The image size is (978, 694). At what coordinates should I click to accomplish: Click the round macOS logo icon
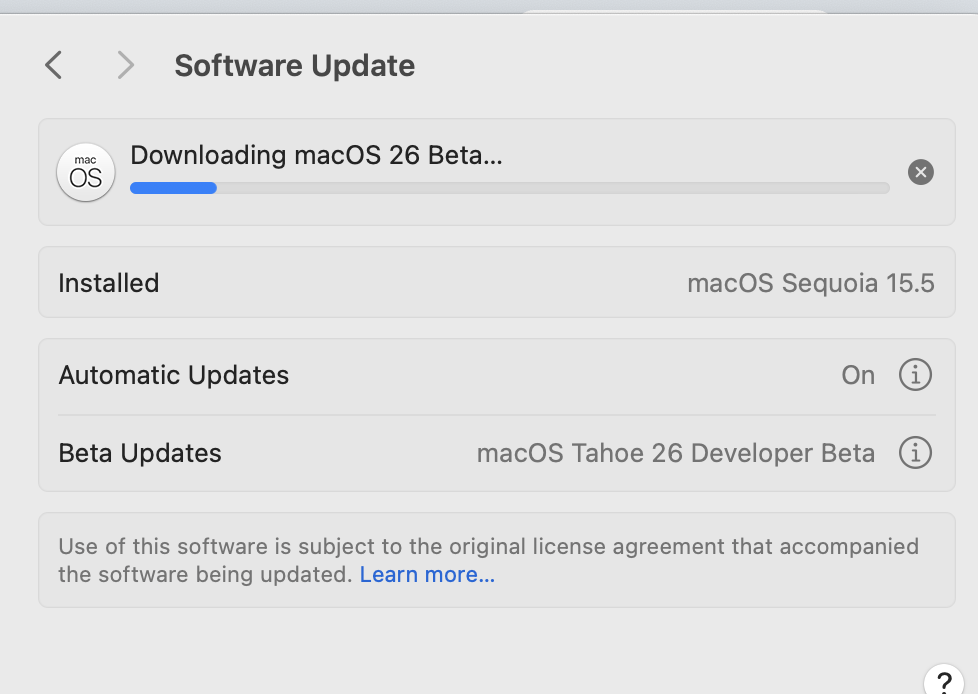86,172
